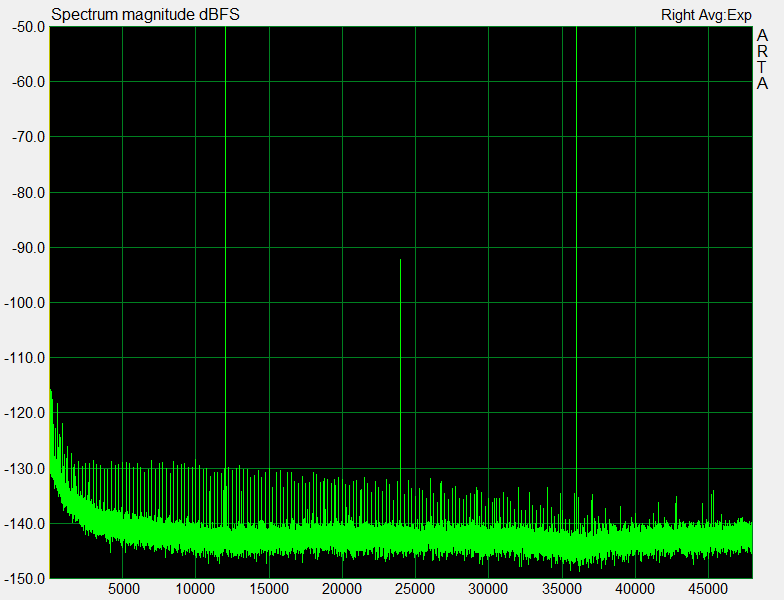Click the -130.0 y-axis label
This screenshot has width=784, height=600.
[24, 469]
